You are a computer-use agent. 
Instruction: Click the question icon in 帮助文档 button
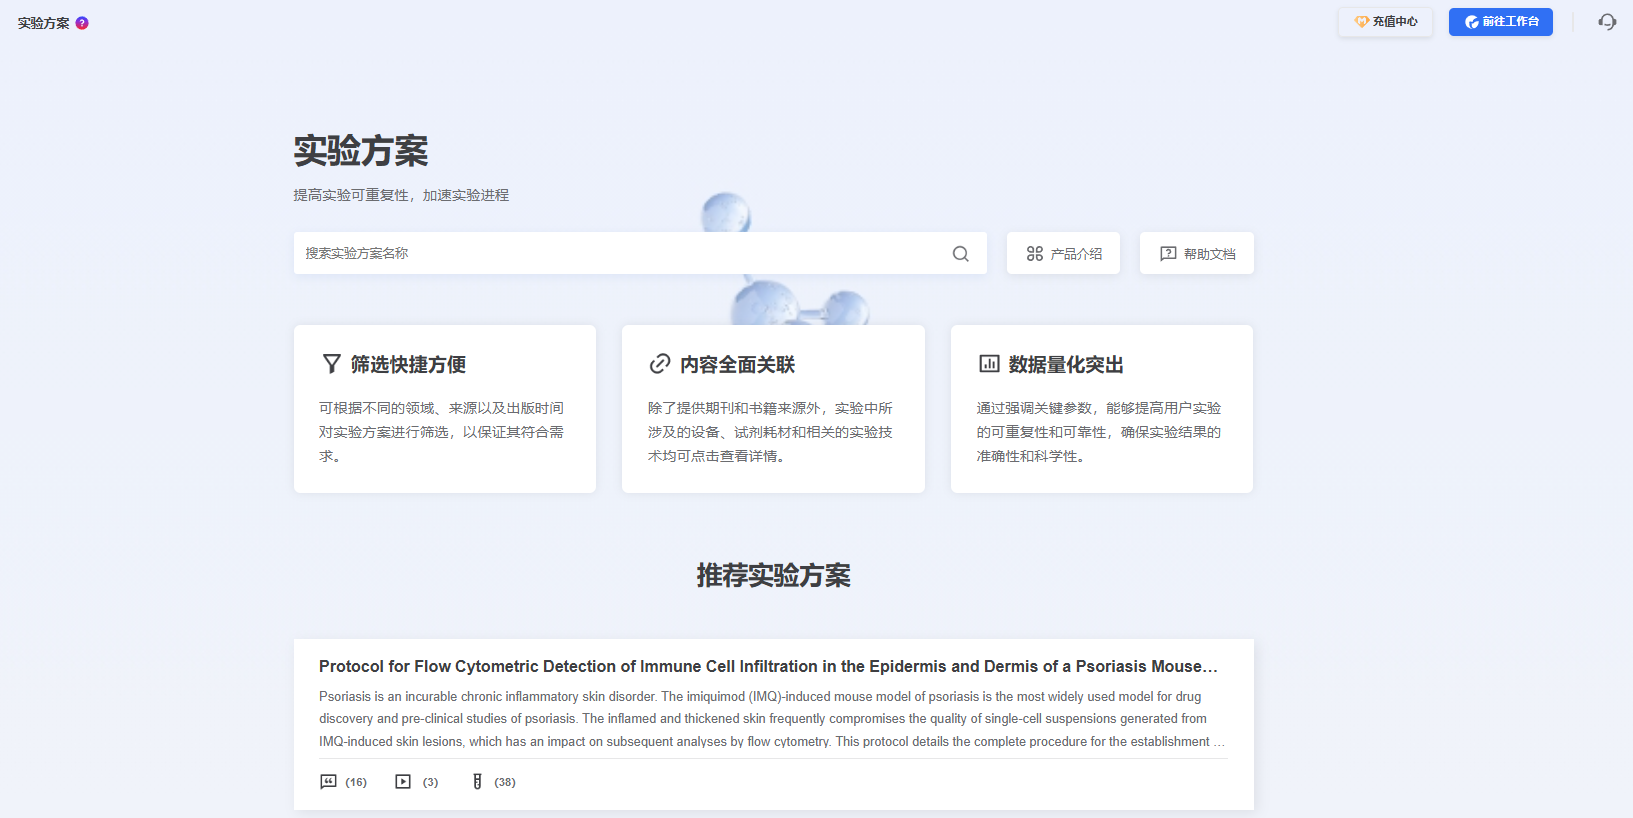1168,254
